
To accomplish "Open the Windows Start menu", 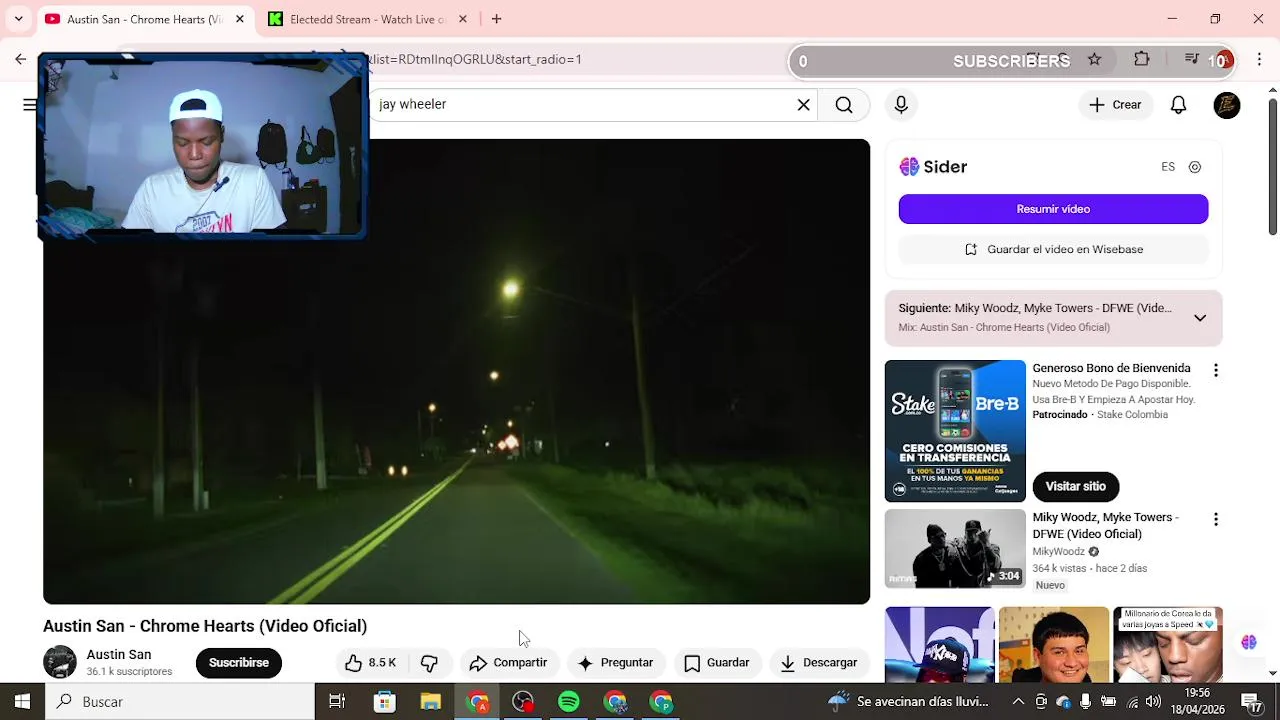I will [22, 702].
